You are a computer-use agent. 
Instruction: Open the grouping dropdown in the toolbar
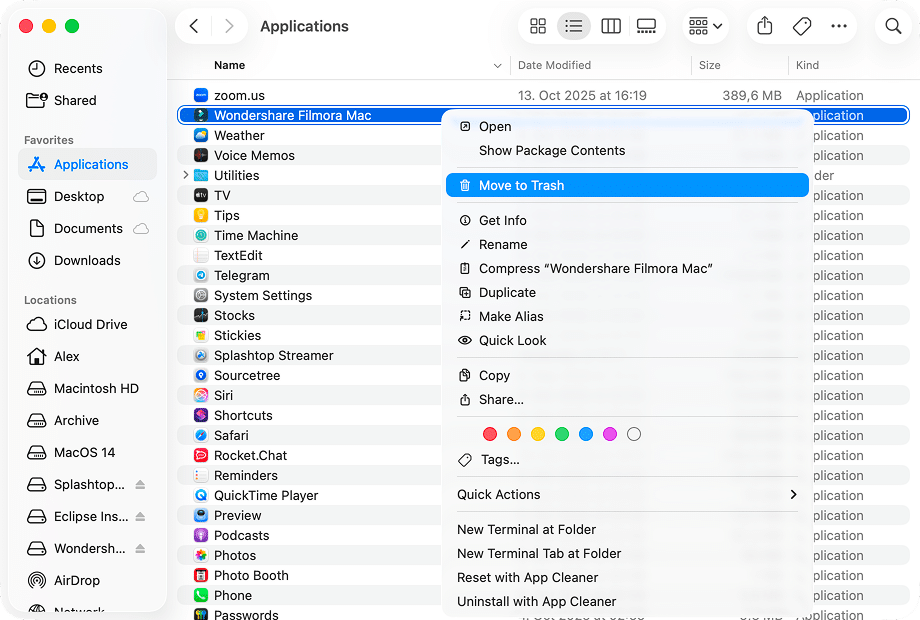pos(705,26)
